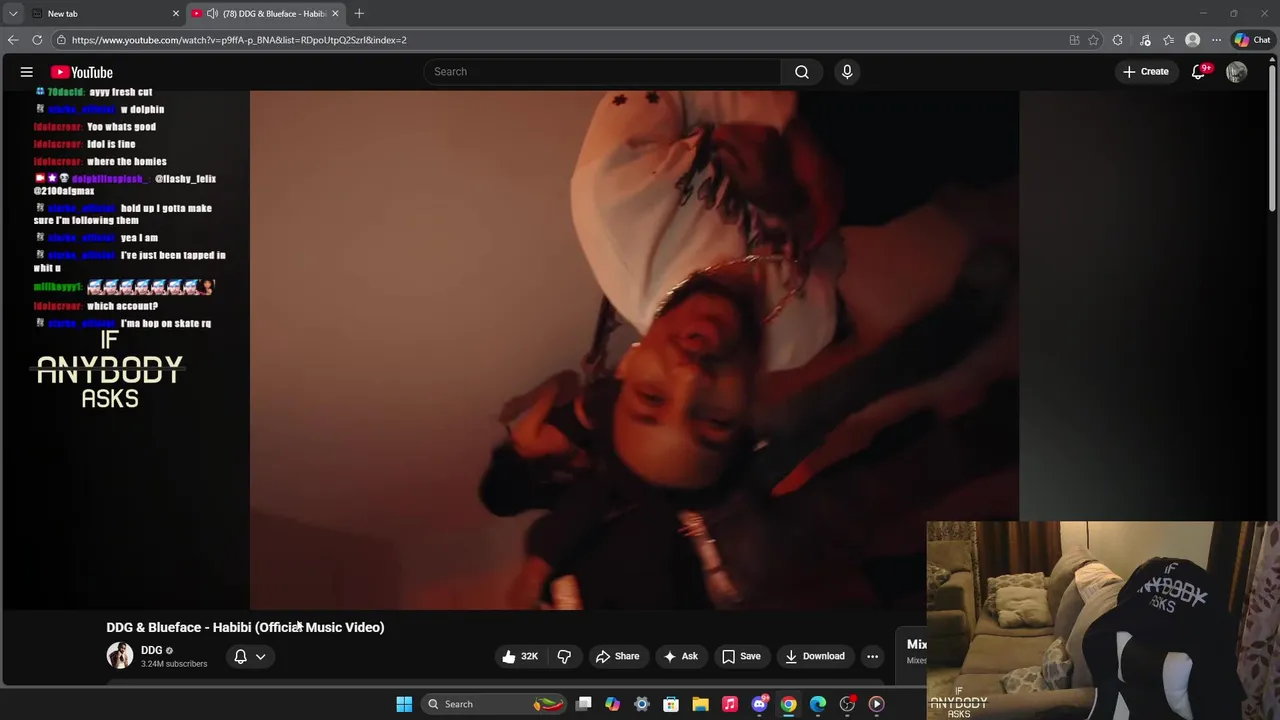
Task: Close the New tab browser tab
Action: (176, 14)
